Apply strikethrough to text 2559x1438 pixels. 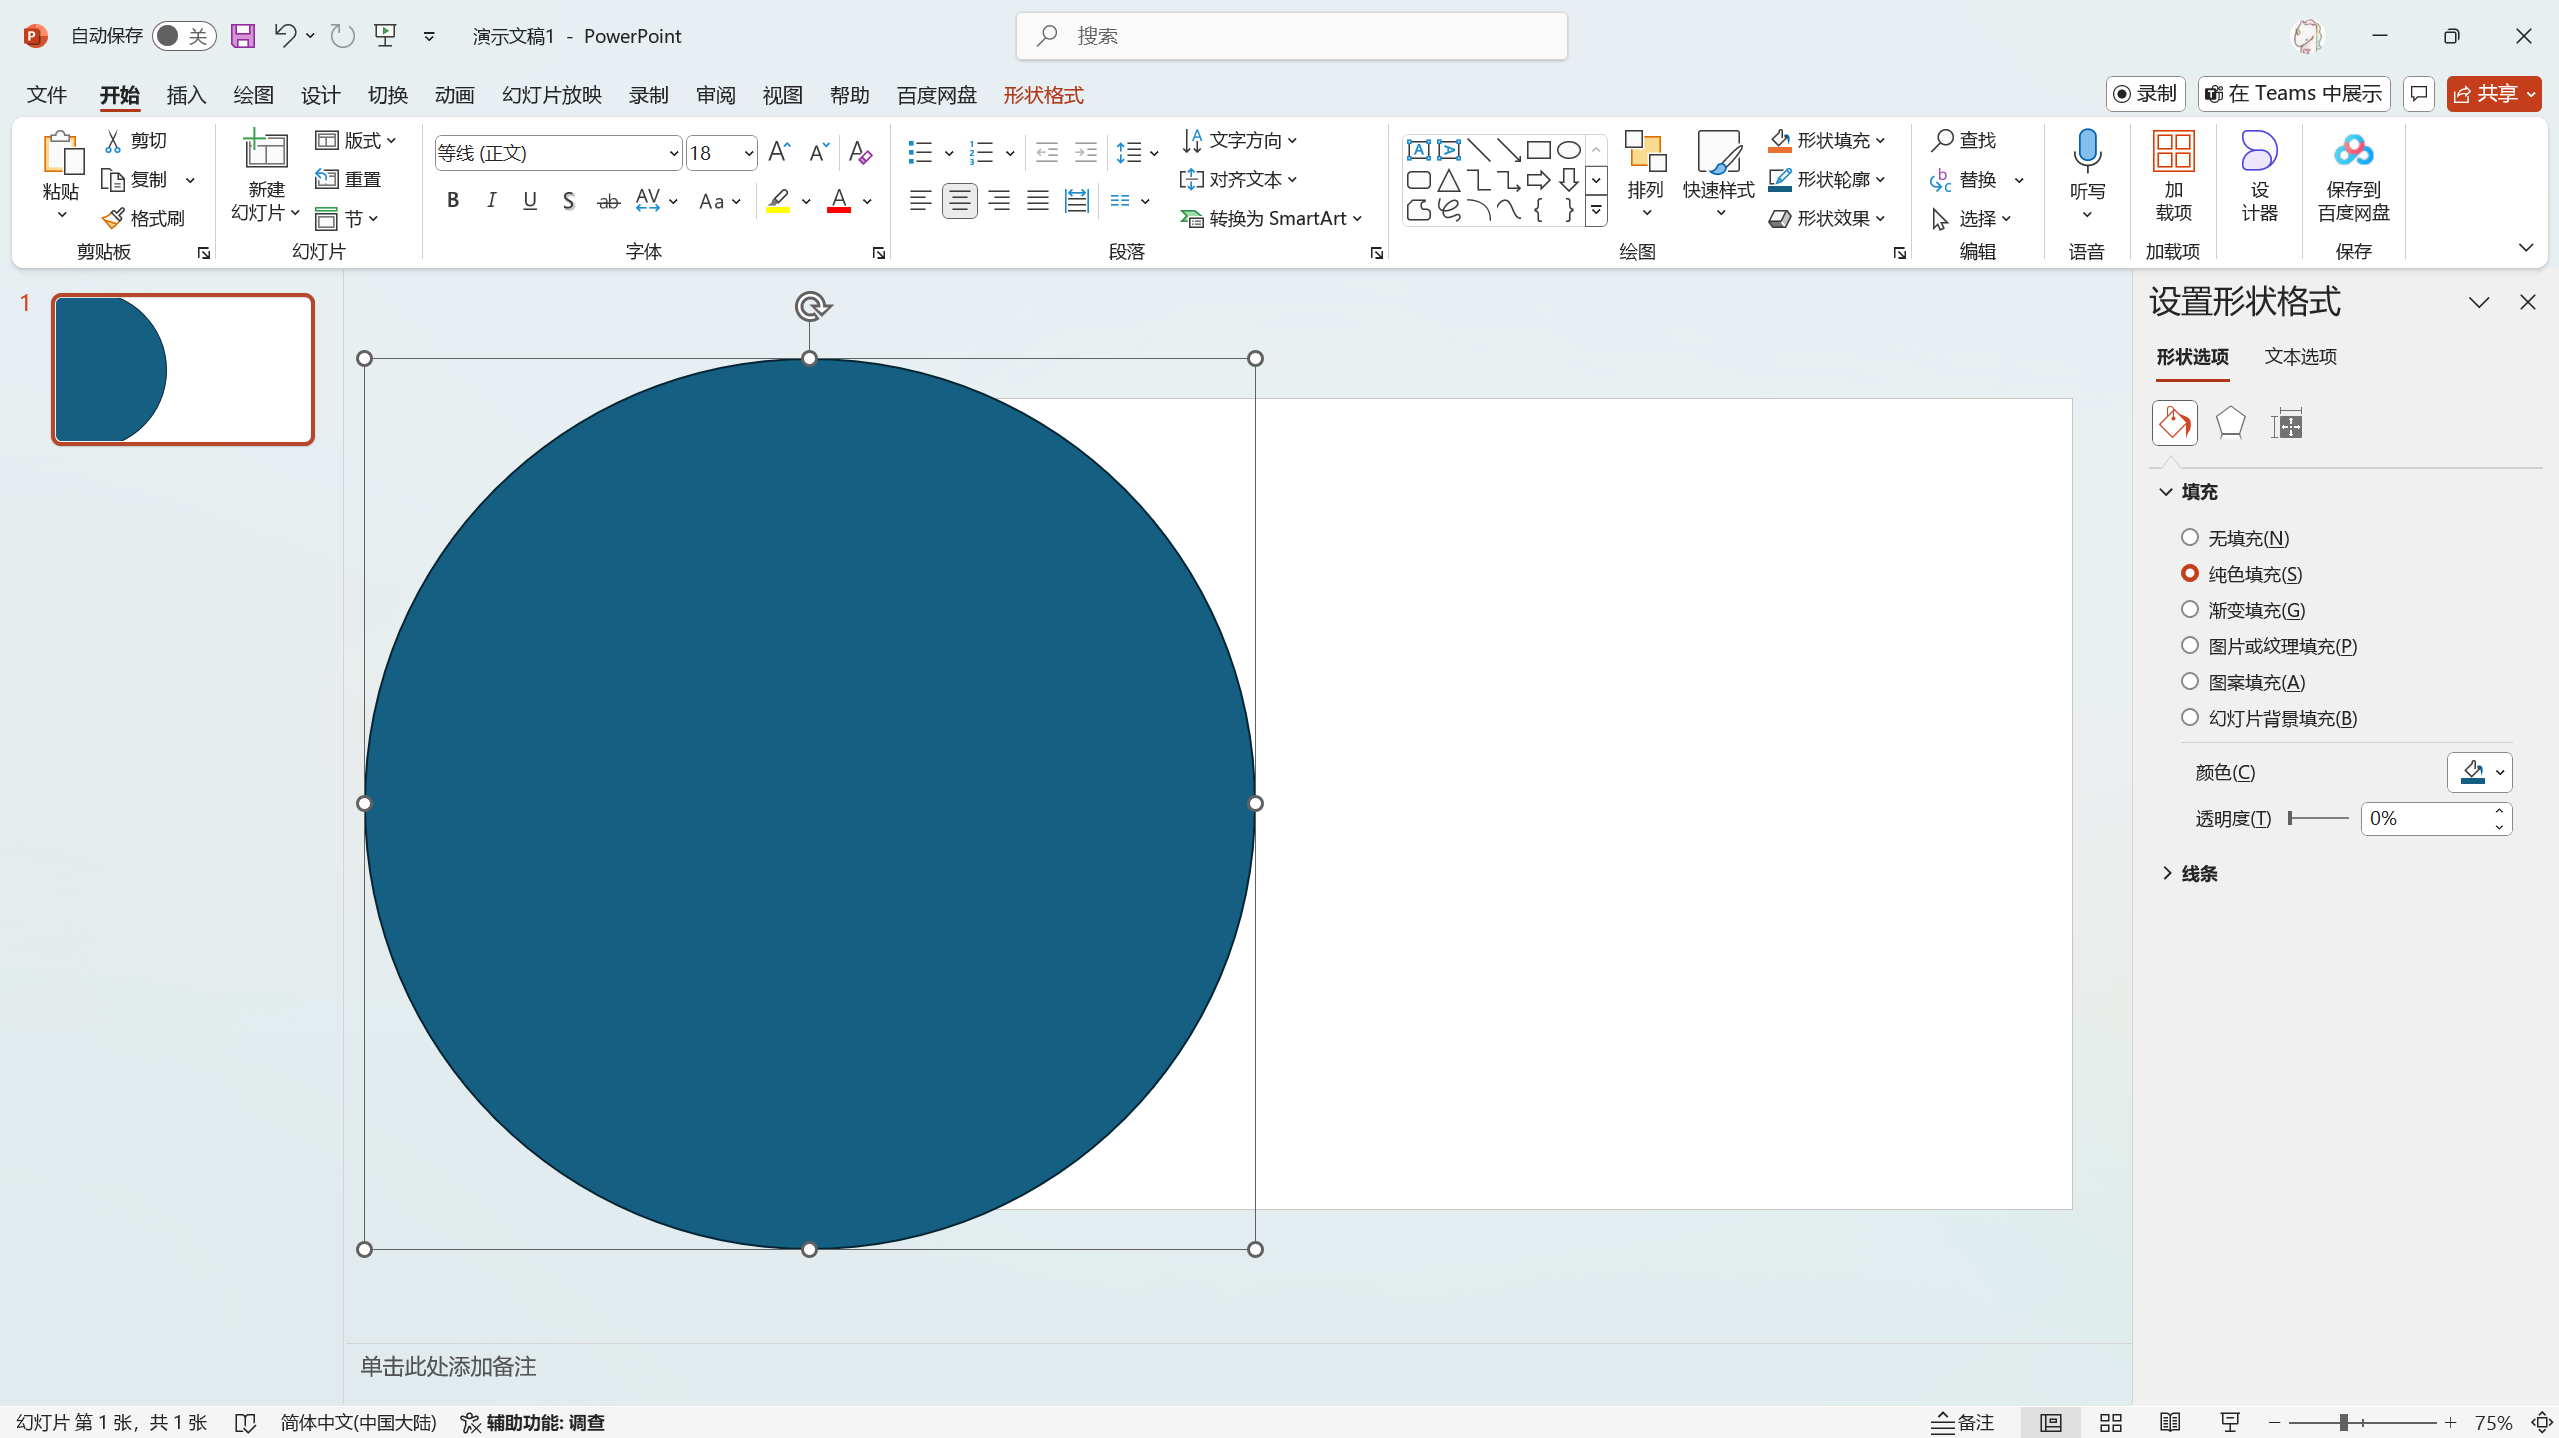608,201
